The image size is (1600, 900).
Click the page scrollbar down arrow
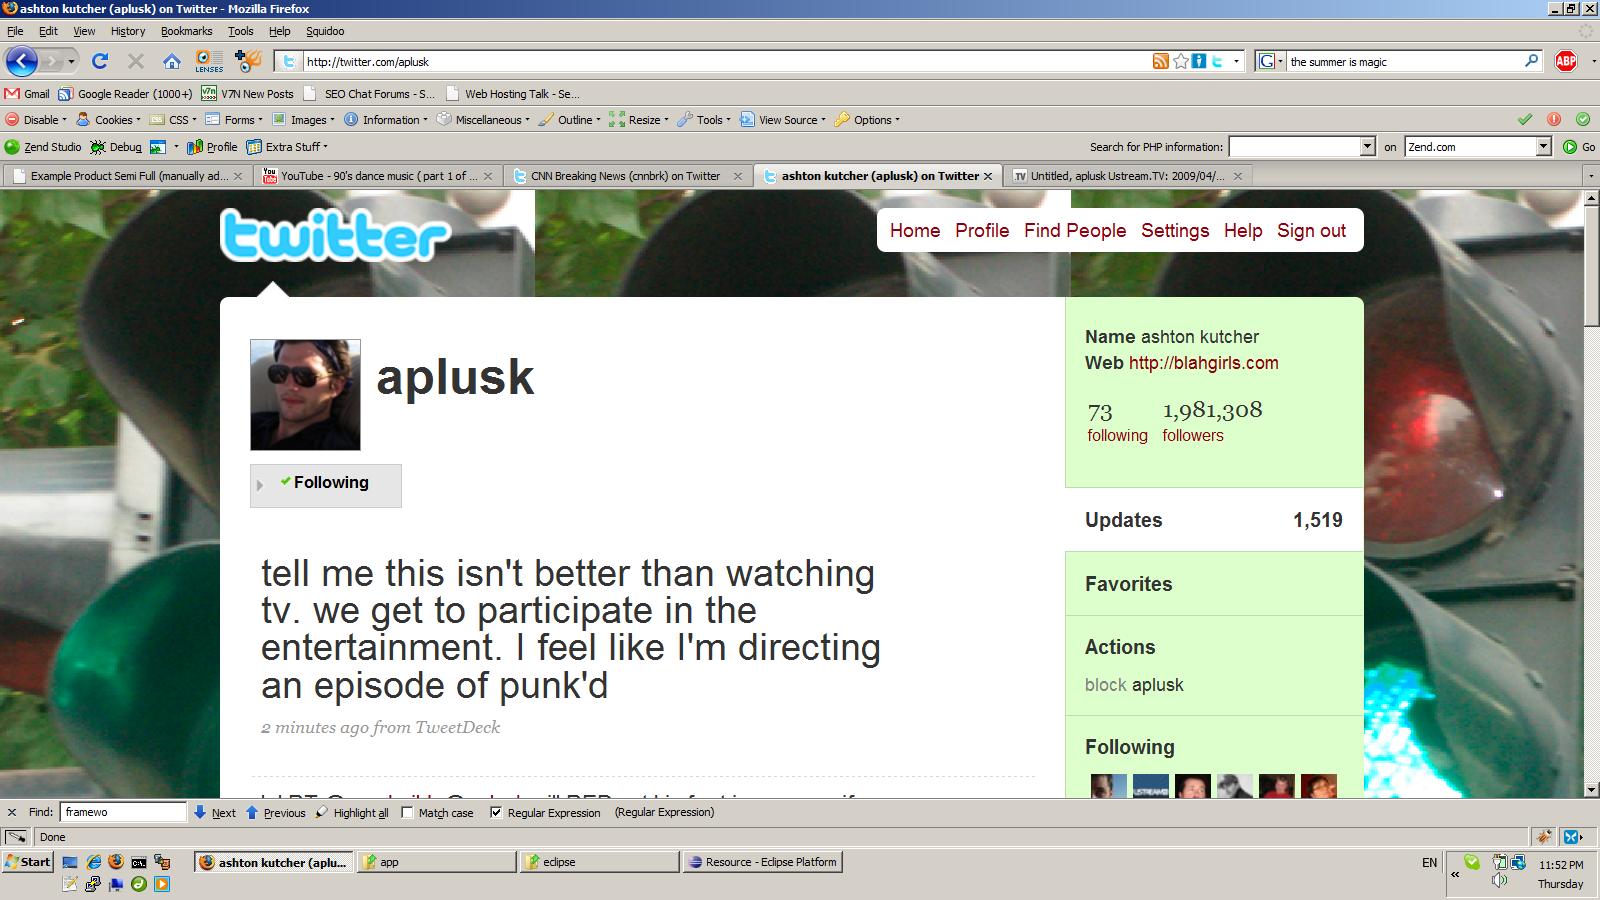click(1591, 790)
